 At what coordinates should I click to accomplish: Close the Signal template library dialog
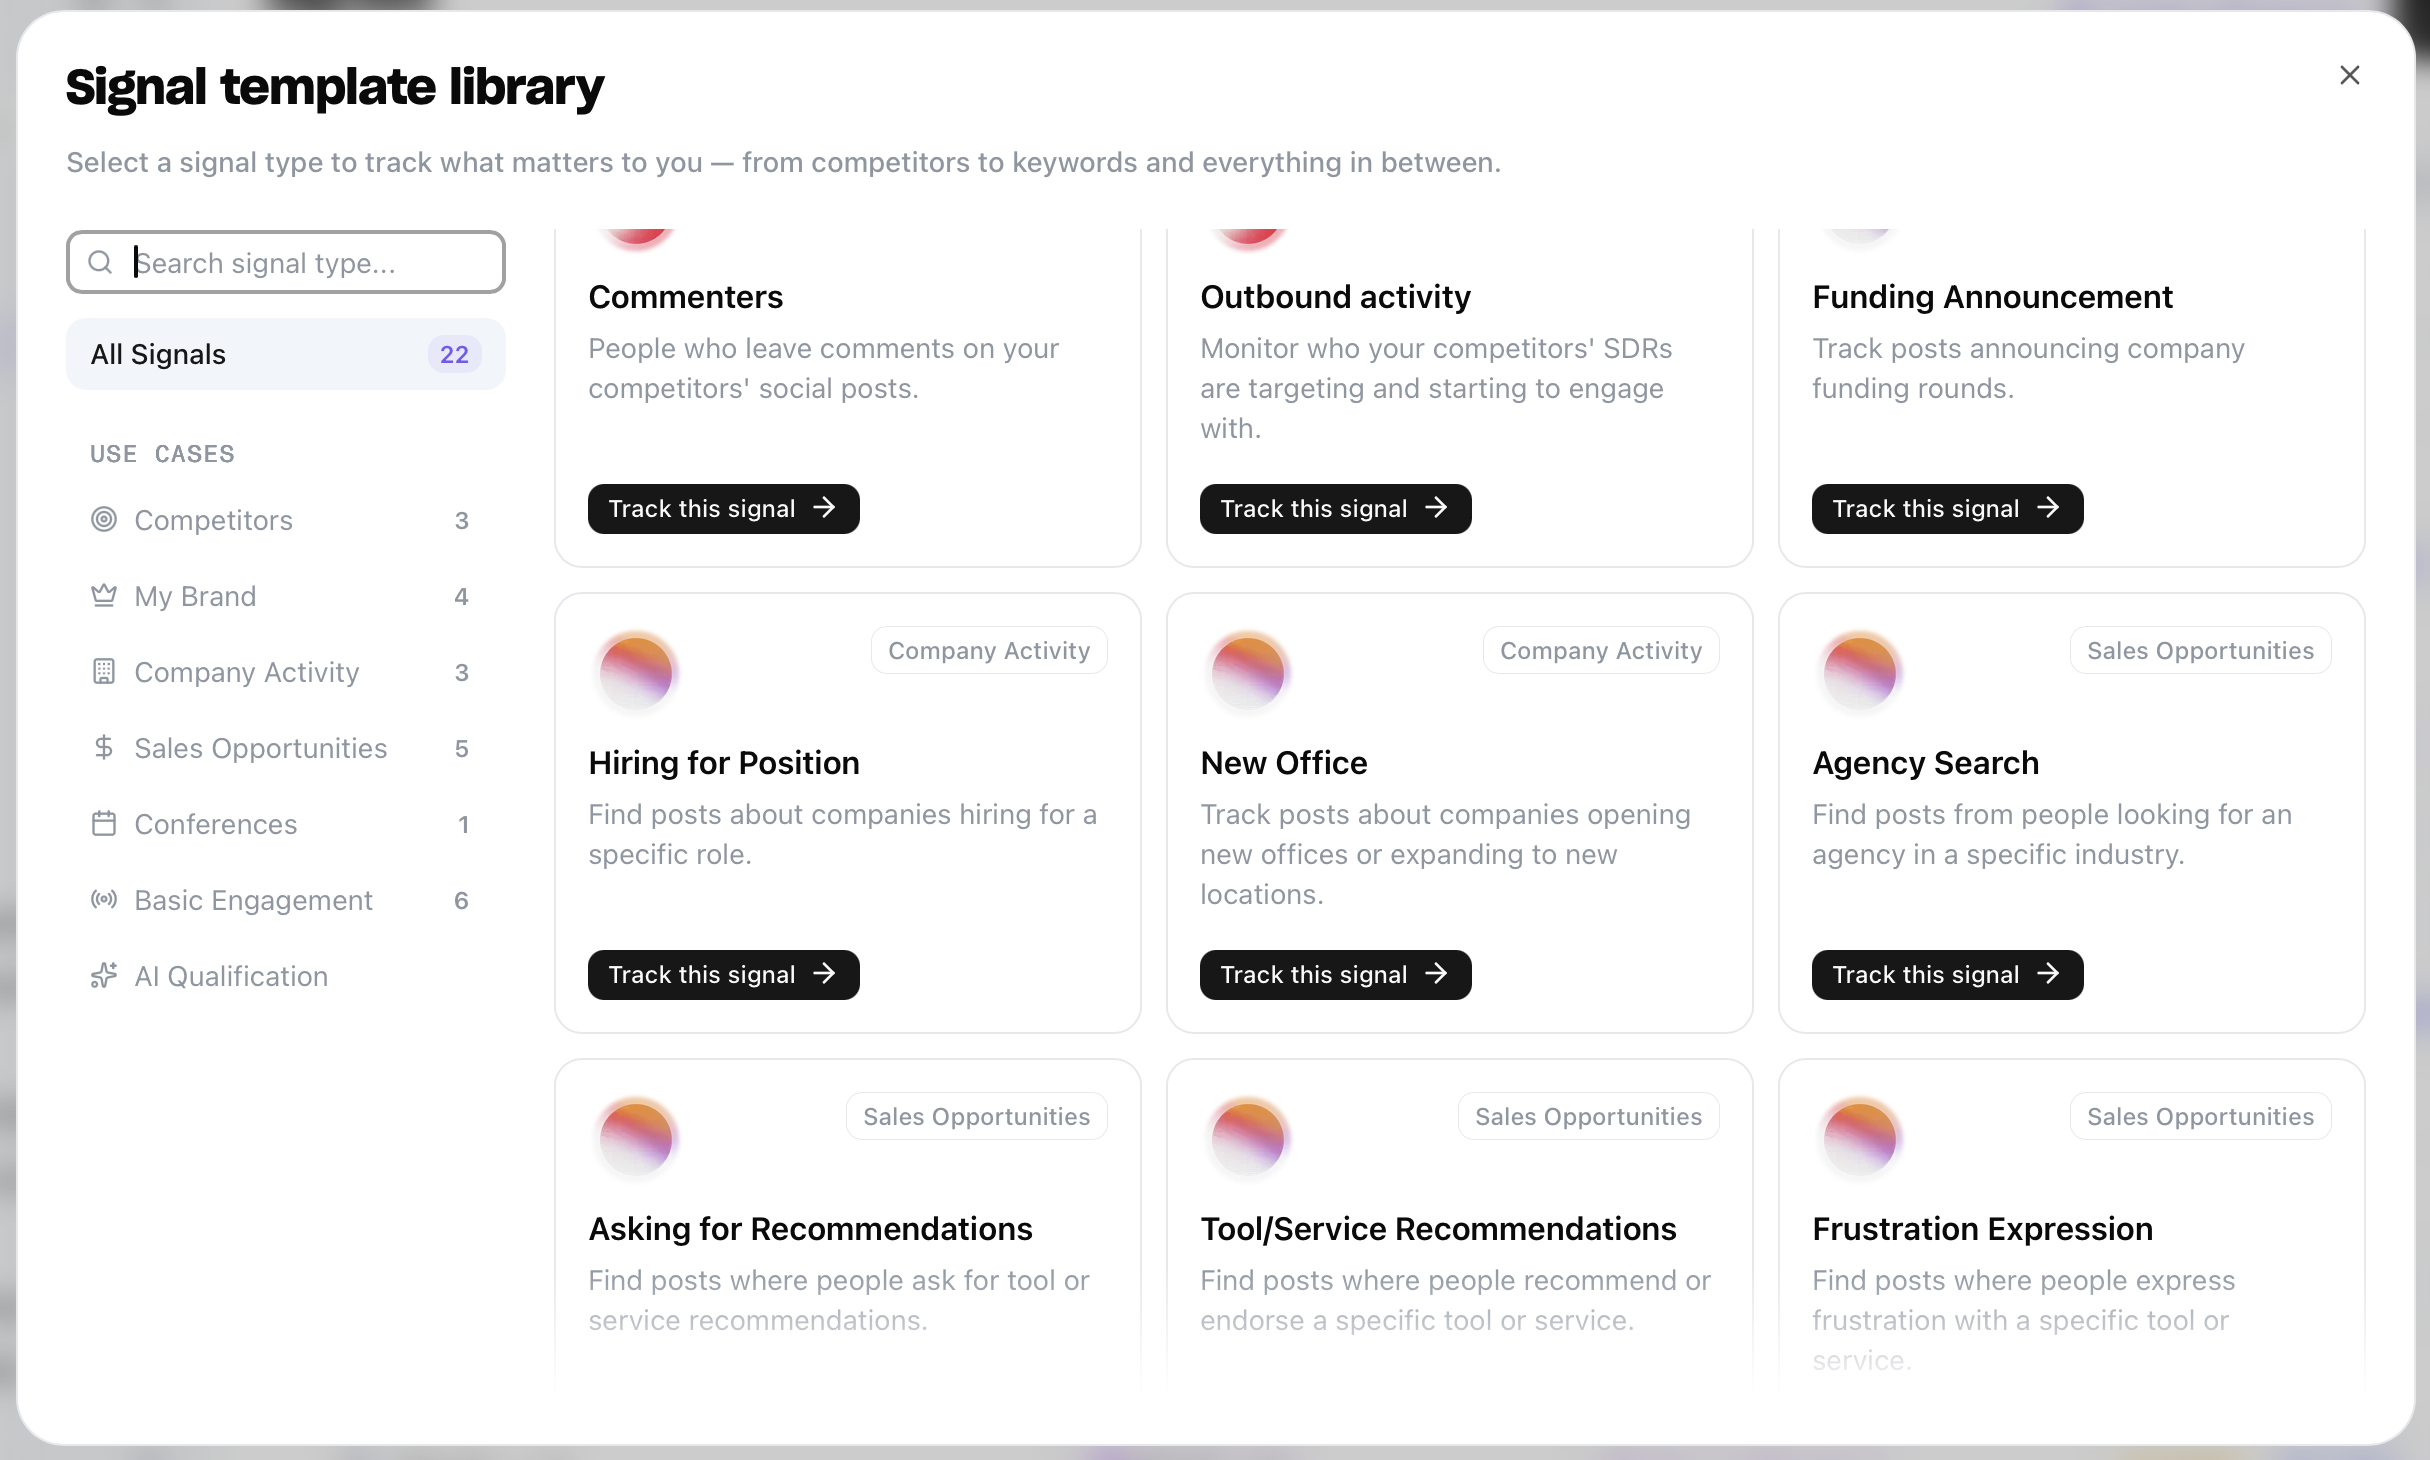[x=2350, y=75]
